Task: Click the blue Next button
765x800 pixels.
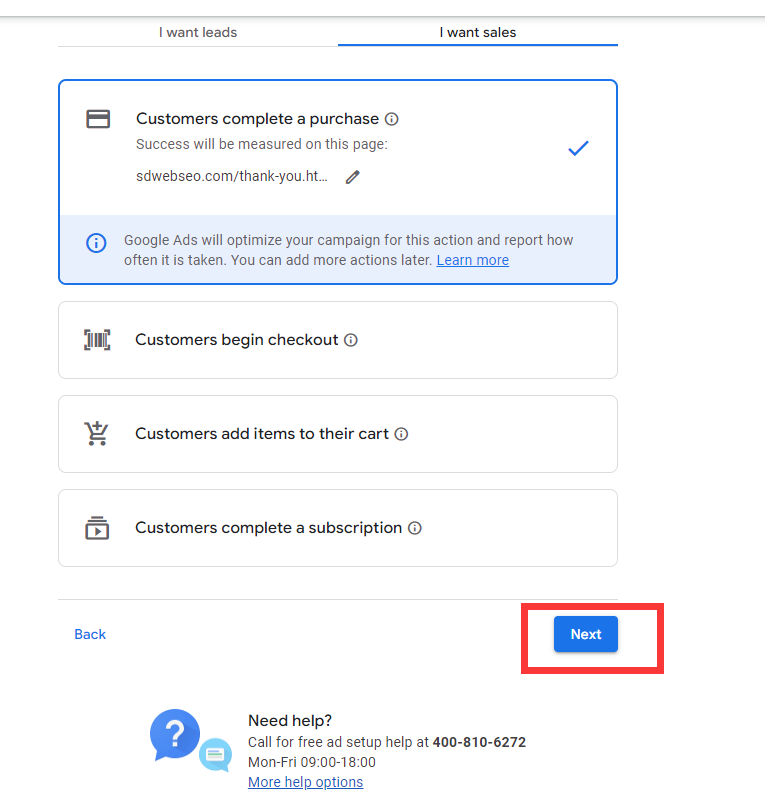Action: click(586, 634)
